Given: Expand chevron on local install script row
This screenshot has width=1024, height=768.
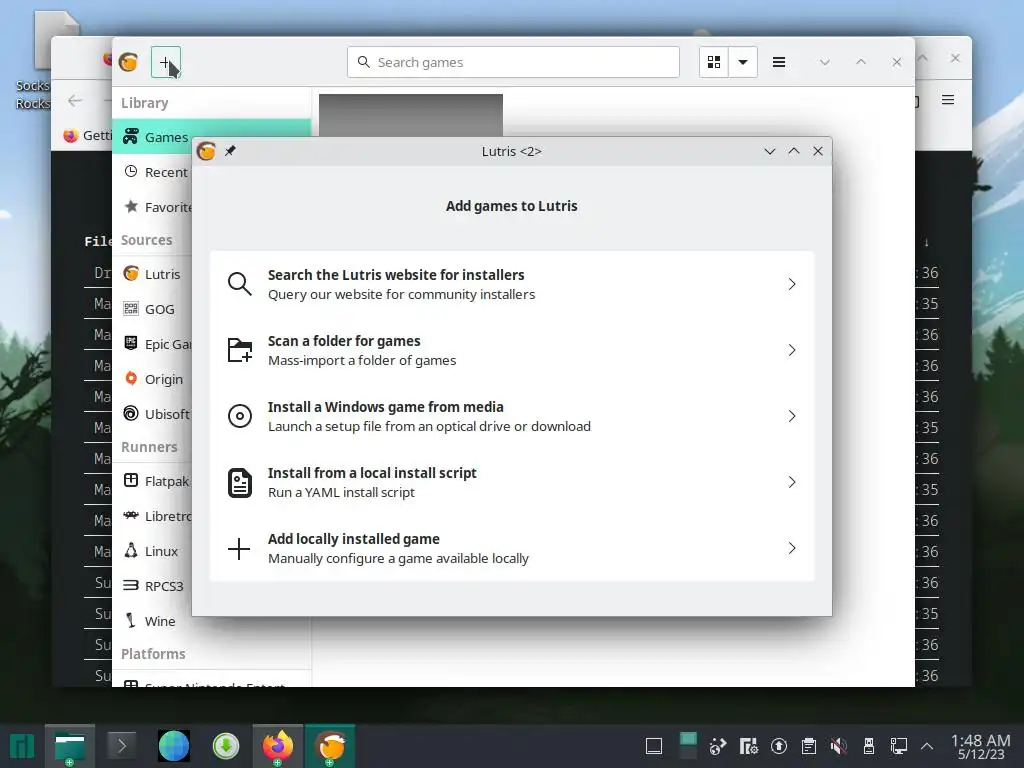Looking at the screenshot, I should (792, 482).
